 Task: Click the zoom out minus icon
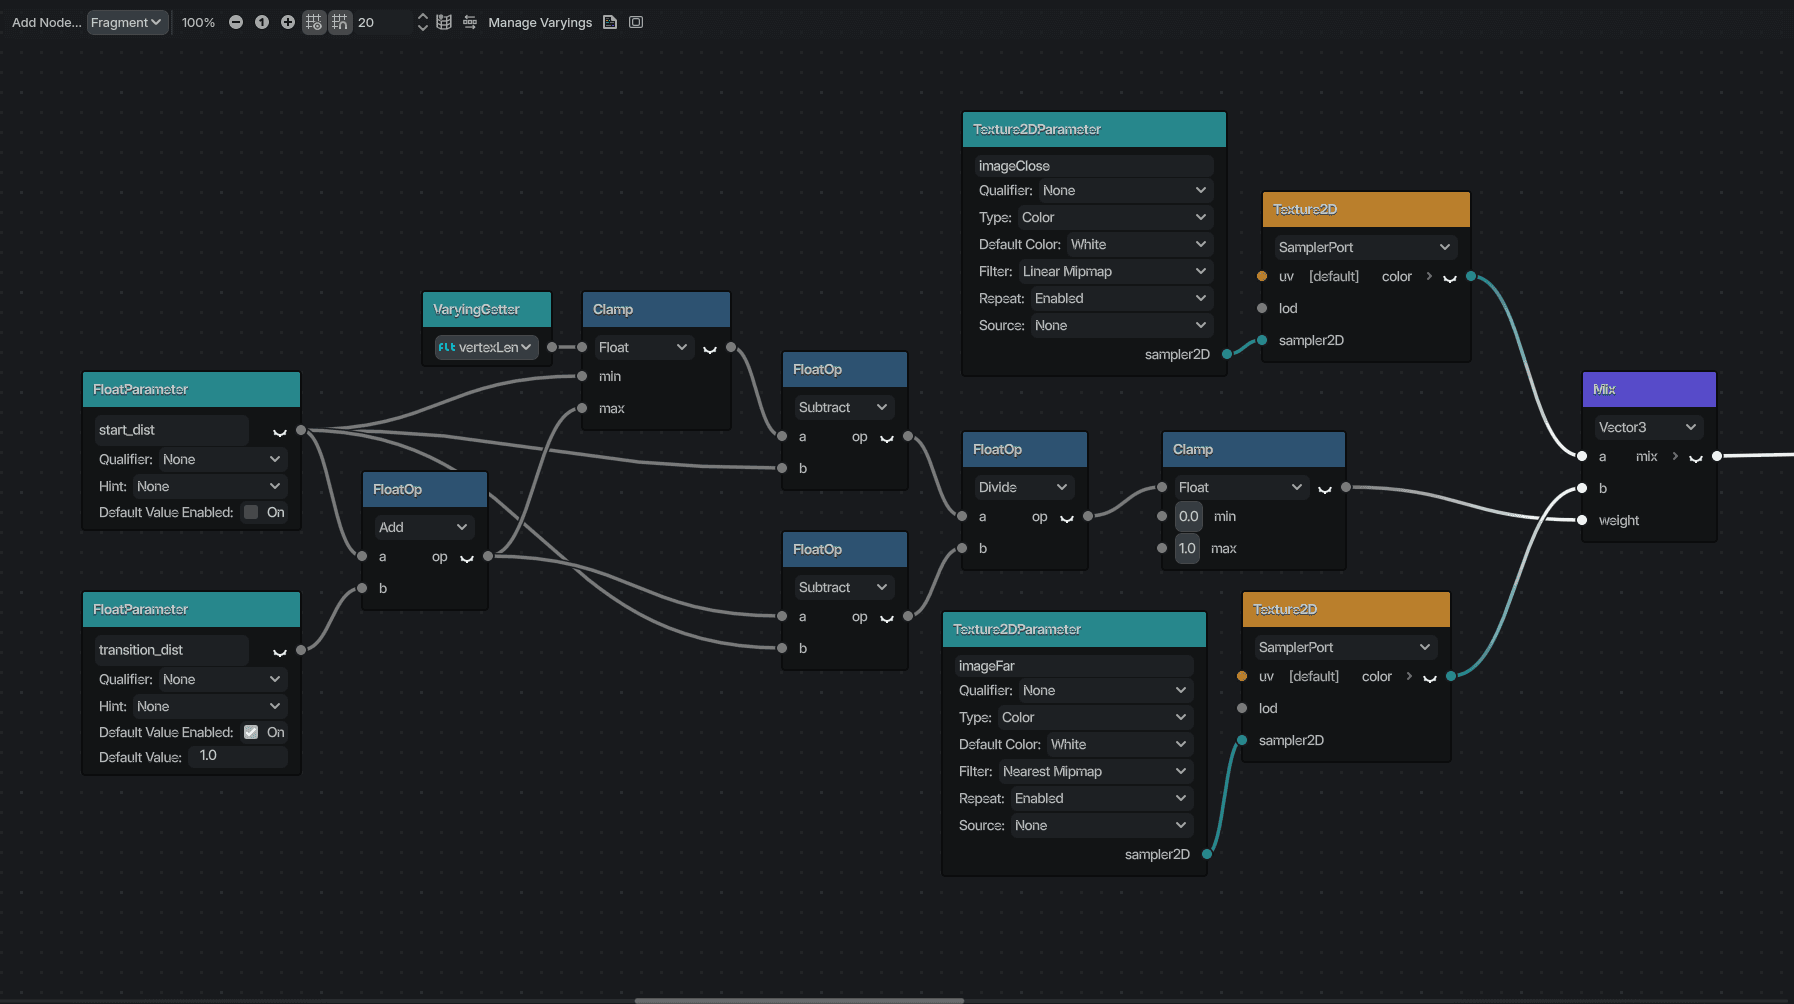click(x=236, y=22)
